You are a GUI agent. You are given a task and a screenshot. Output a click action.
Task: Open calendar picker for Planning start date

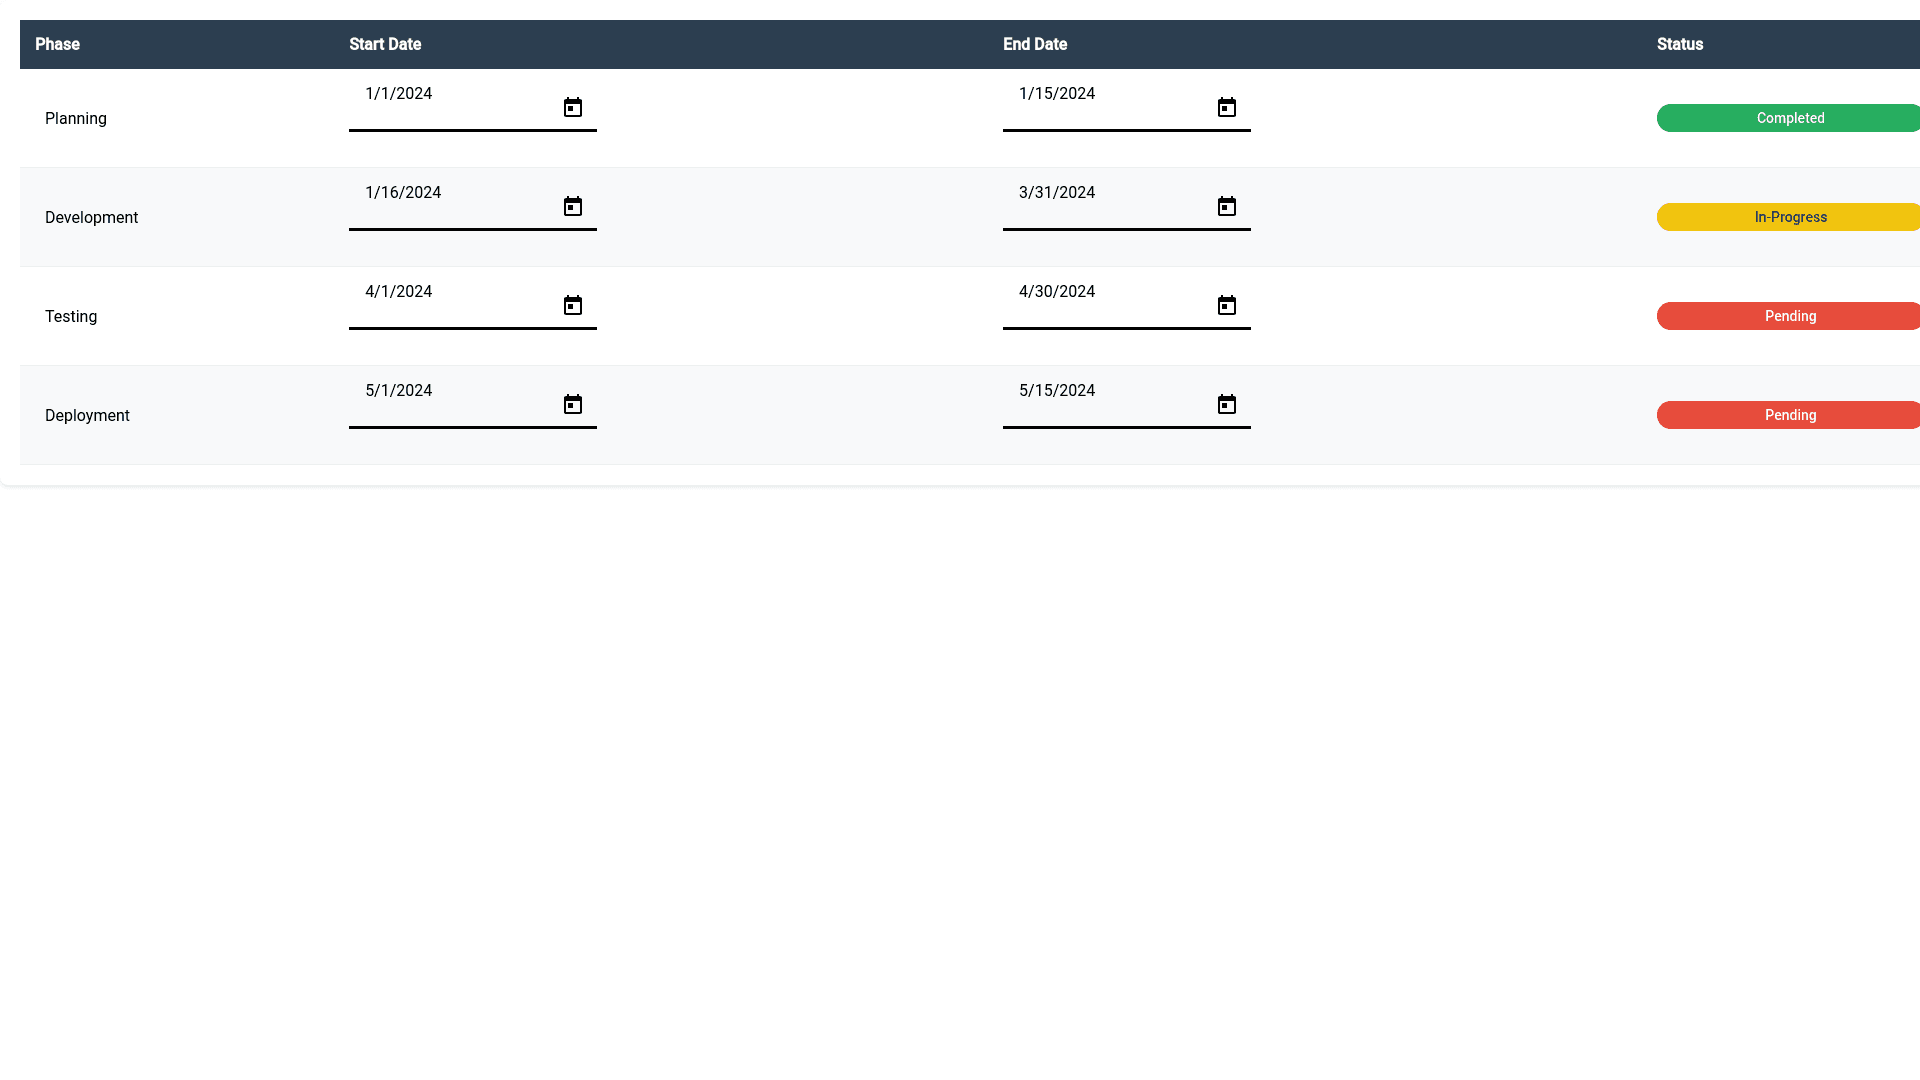[572, 107]
